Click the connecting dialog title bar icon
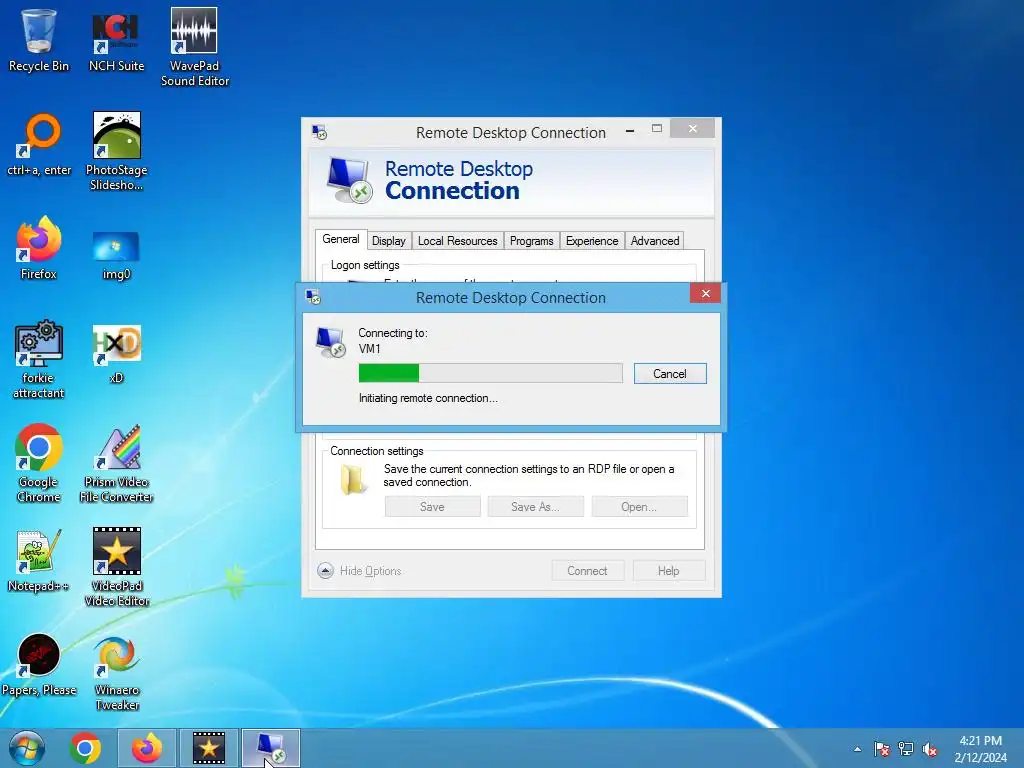The image size is (1024, 768). point(313,298)
